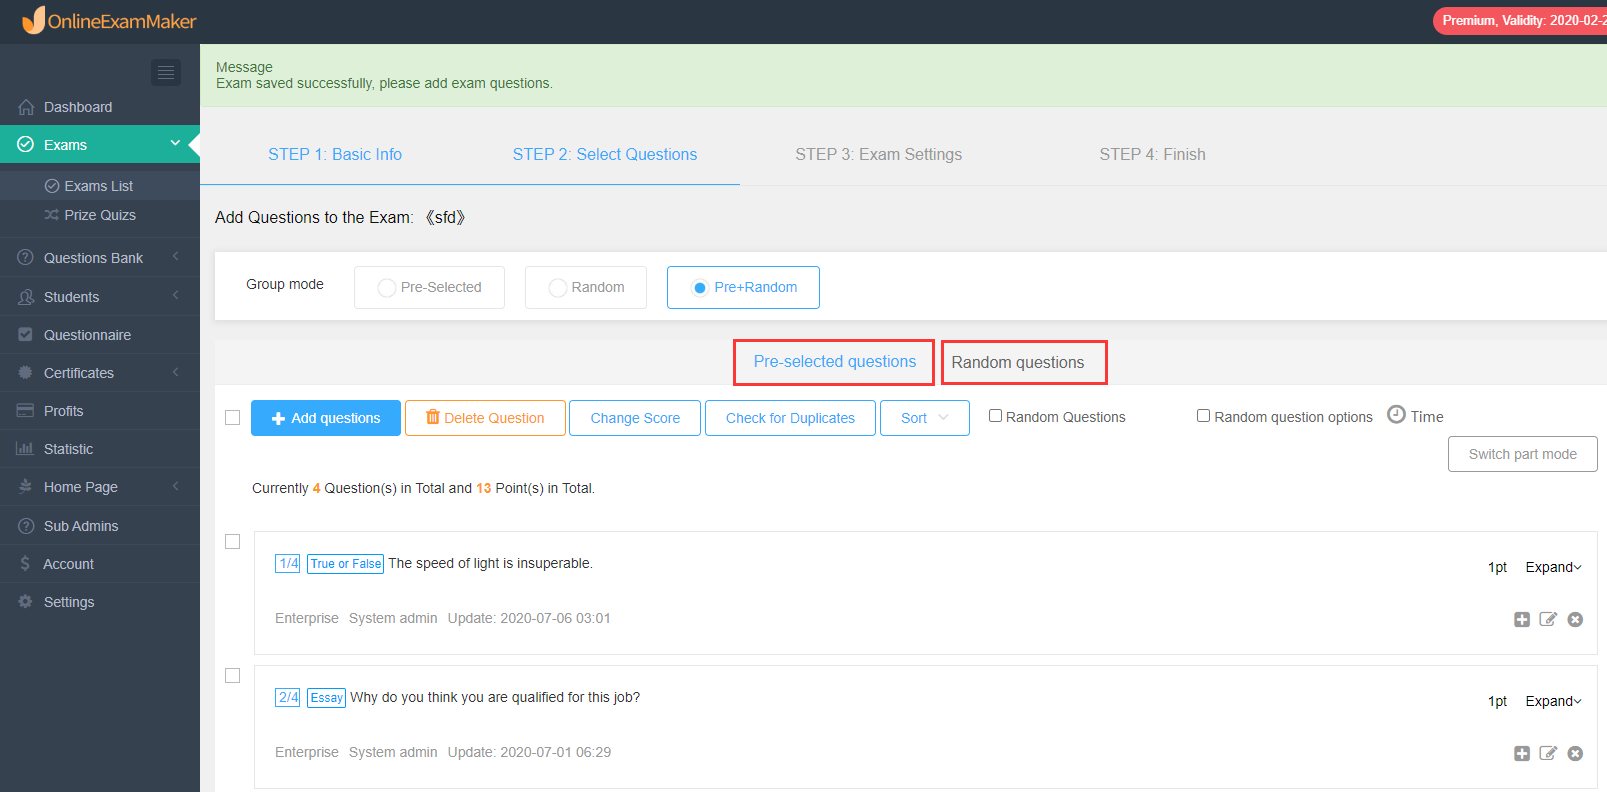Enable Random question options checkbox
1607x792 pixels.
(x=1203, y=416)
